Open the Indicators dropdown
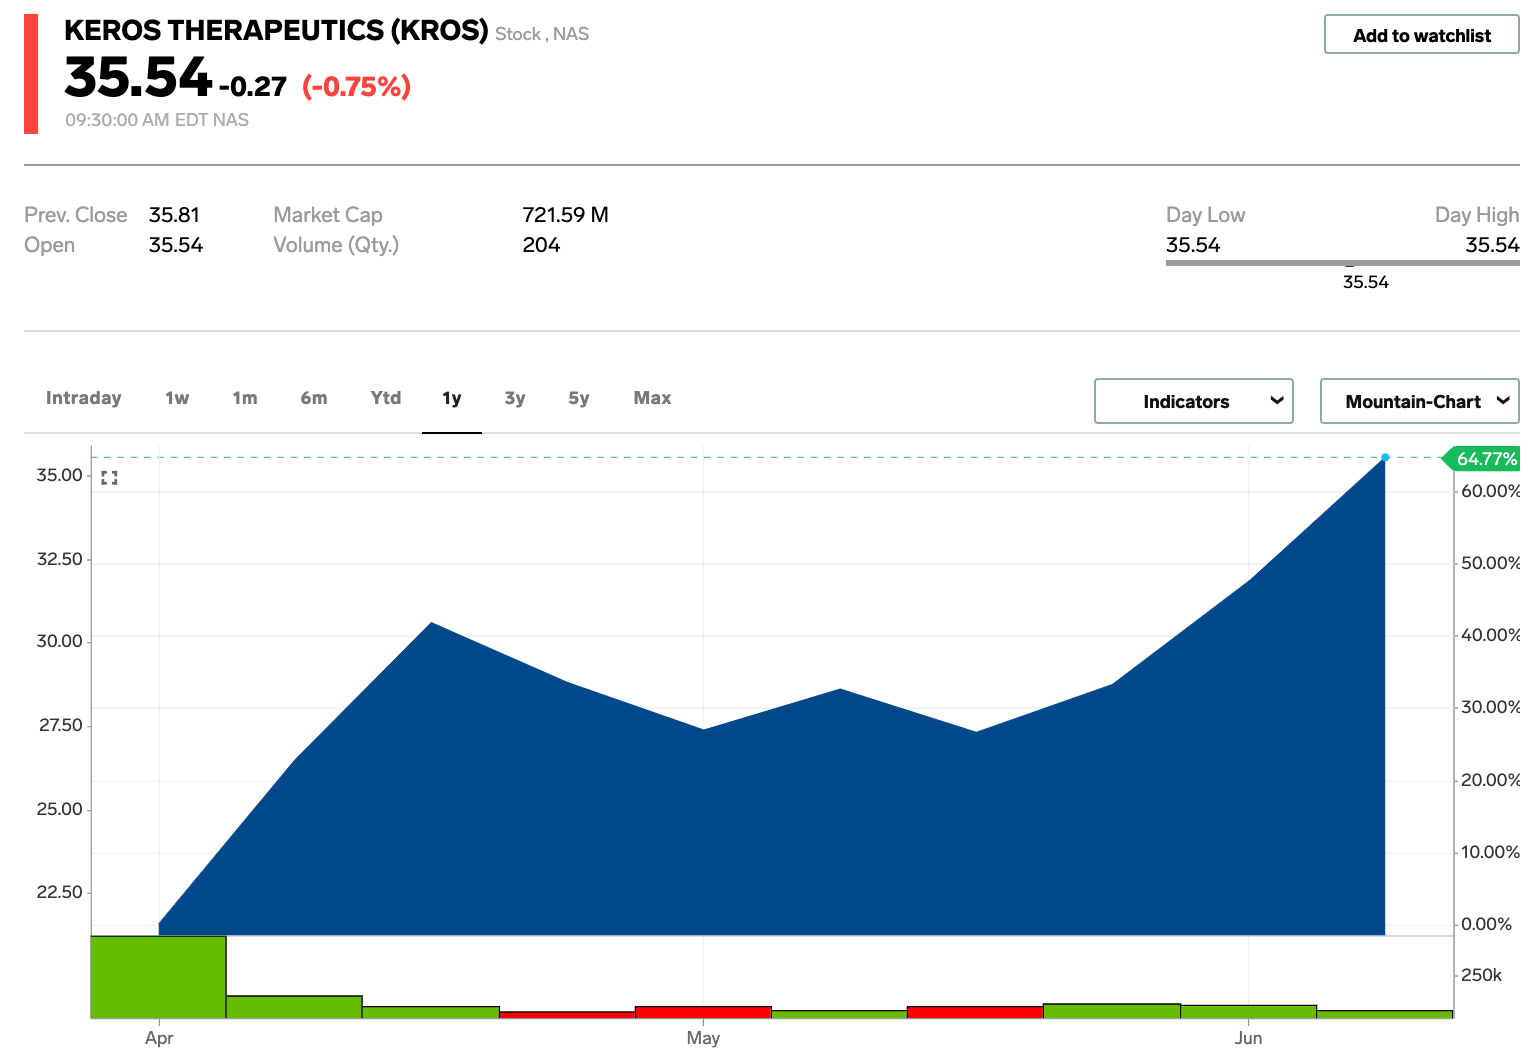The width and height of the screenshot is (1534, 1050). coord(1193,401)
